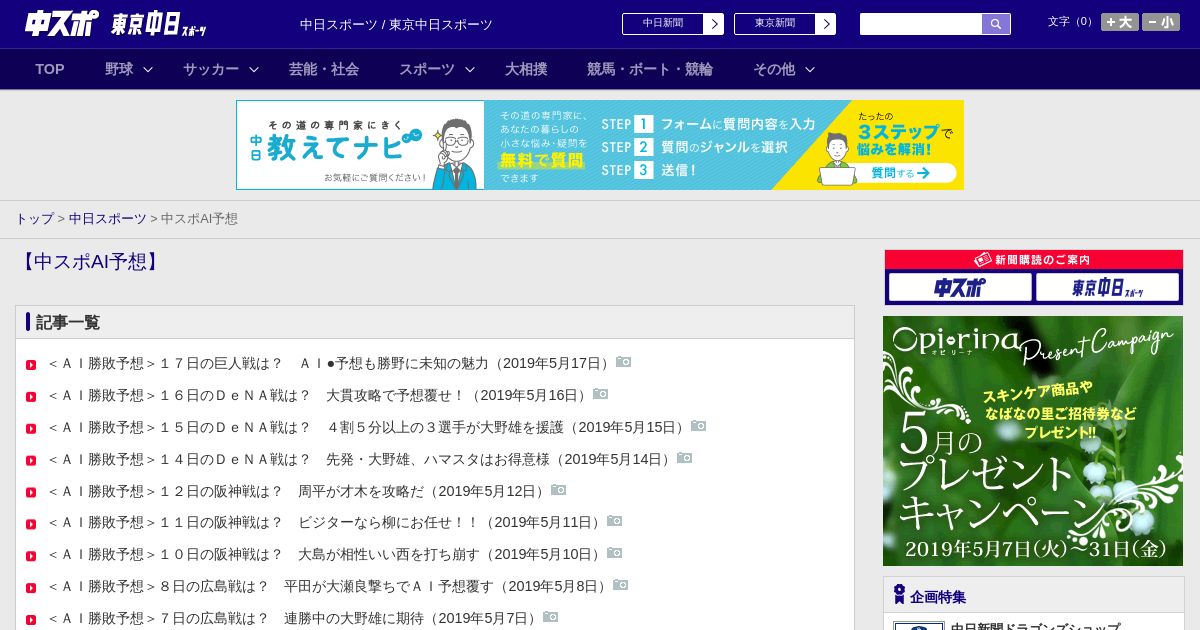Open the 東京新聞 link button
Image resolution: width=1200 pixels, height=630 pixels.
pyautogui.click(x=774, y=24)
